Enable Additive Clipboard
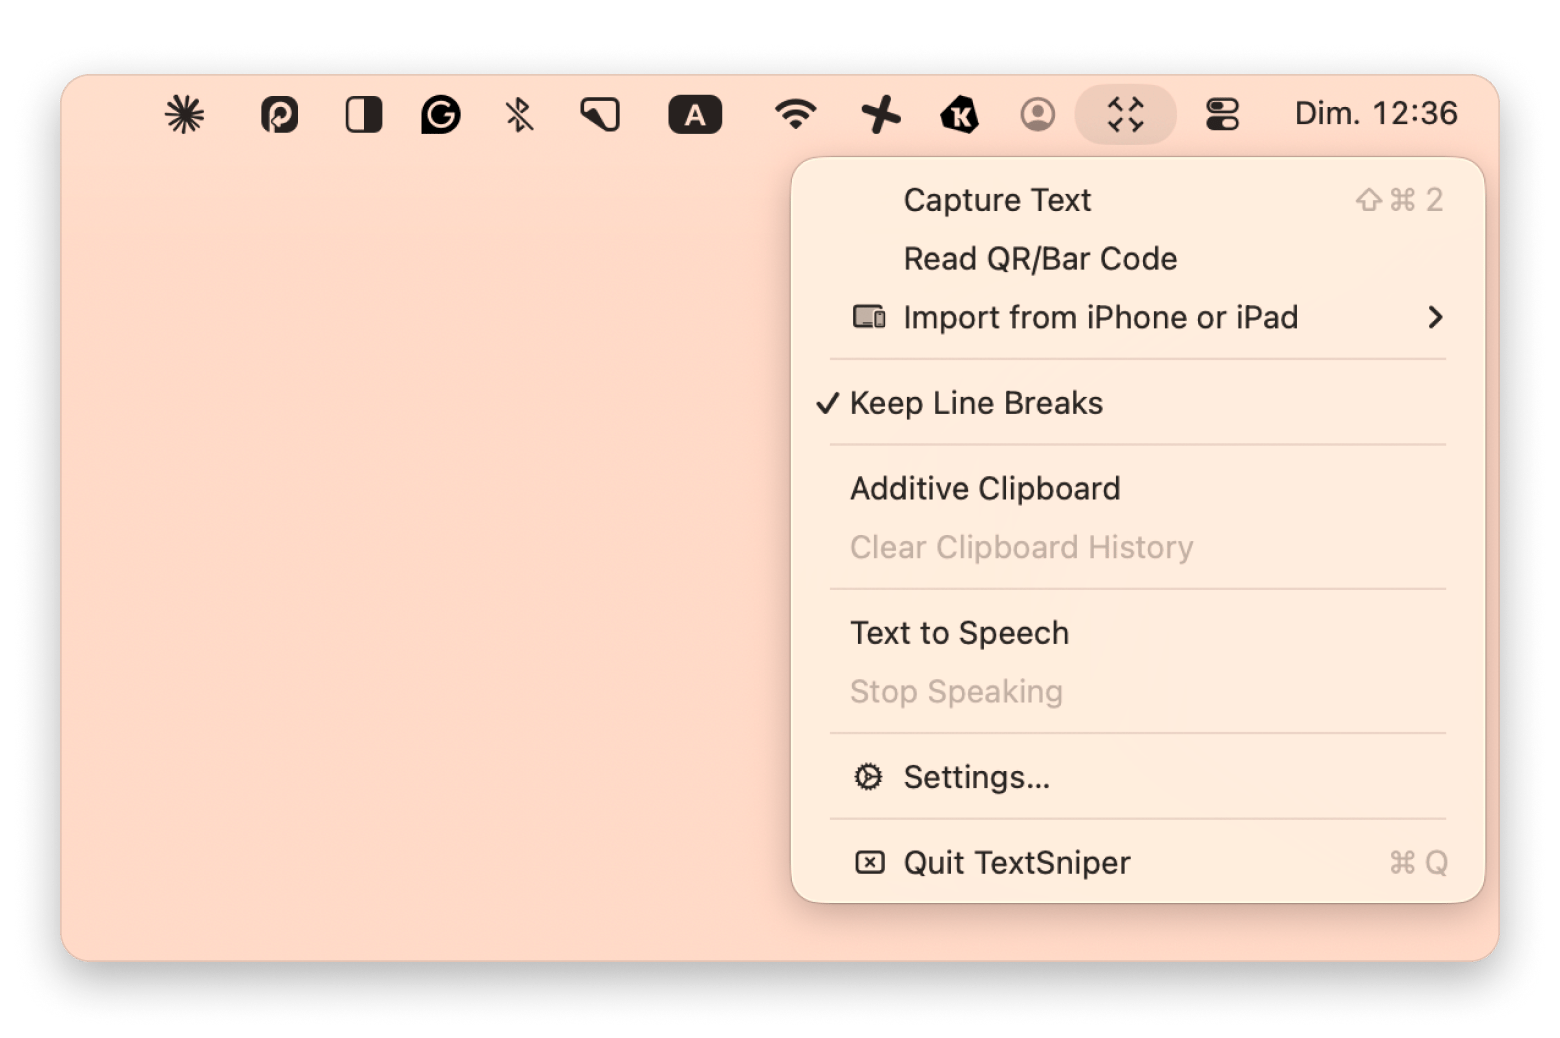The image size is (1560, 1038). (1138, 489)
